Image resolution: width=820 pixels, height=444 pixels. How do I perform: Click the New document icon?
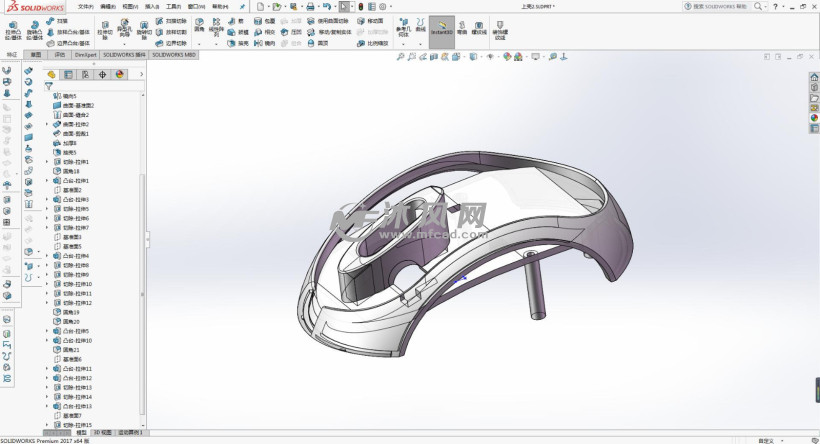pyautogui.click(x=260, y=7)
